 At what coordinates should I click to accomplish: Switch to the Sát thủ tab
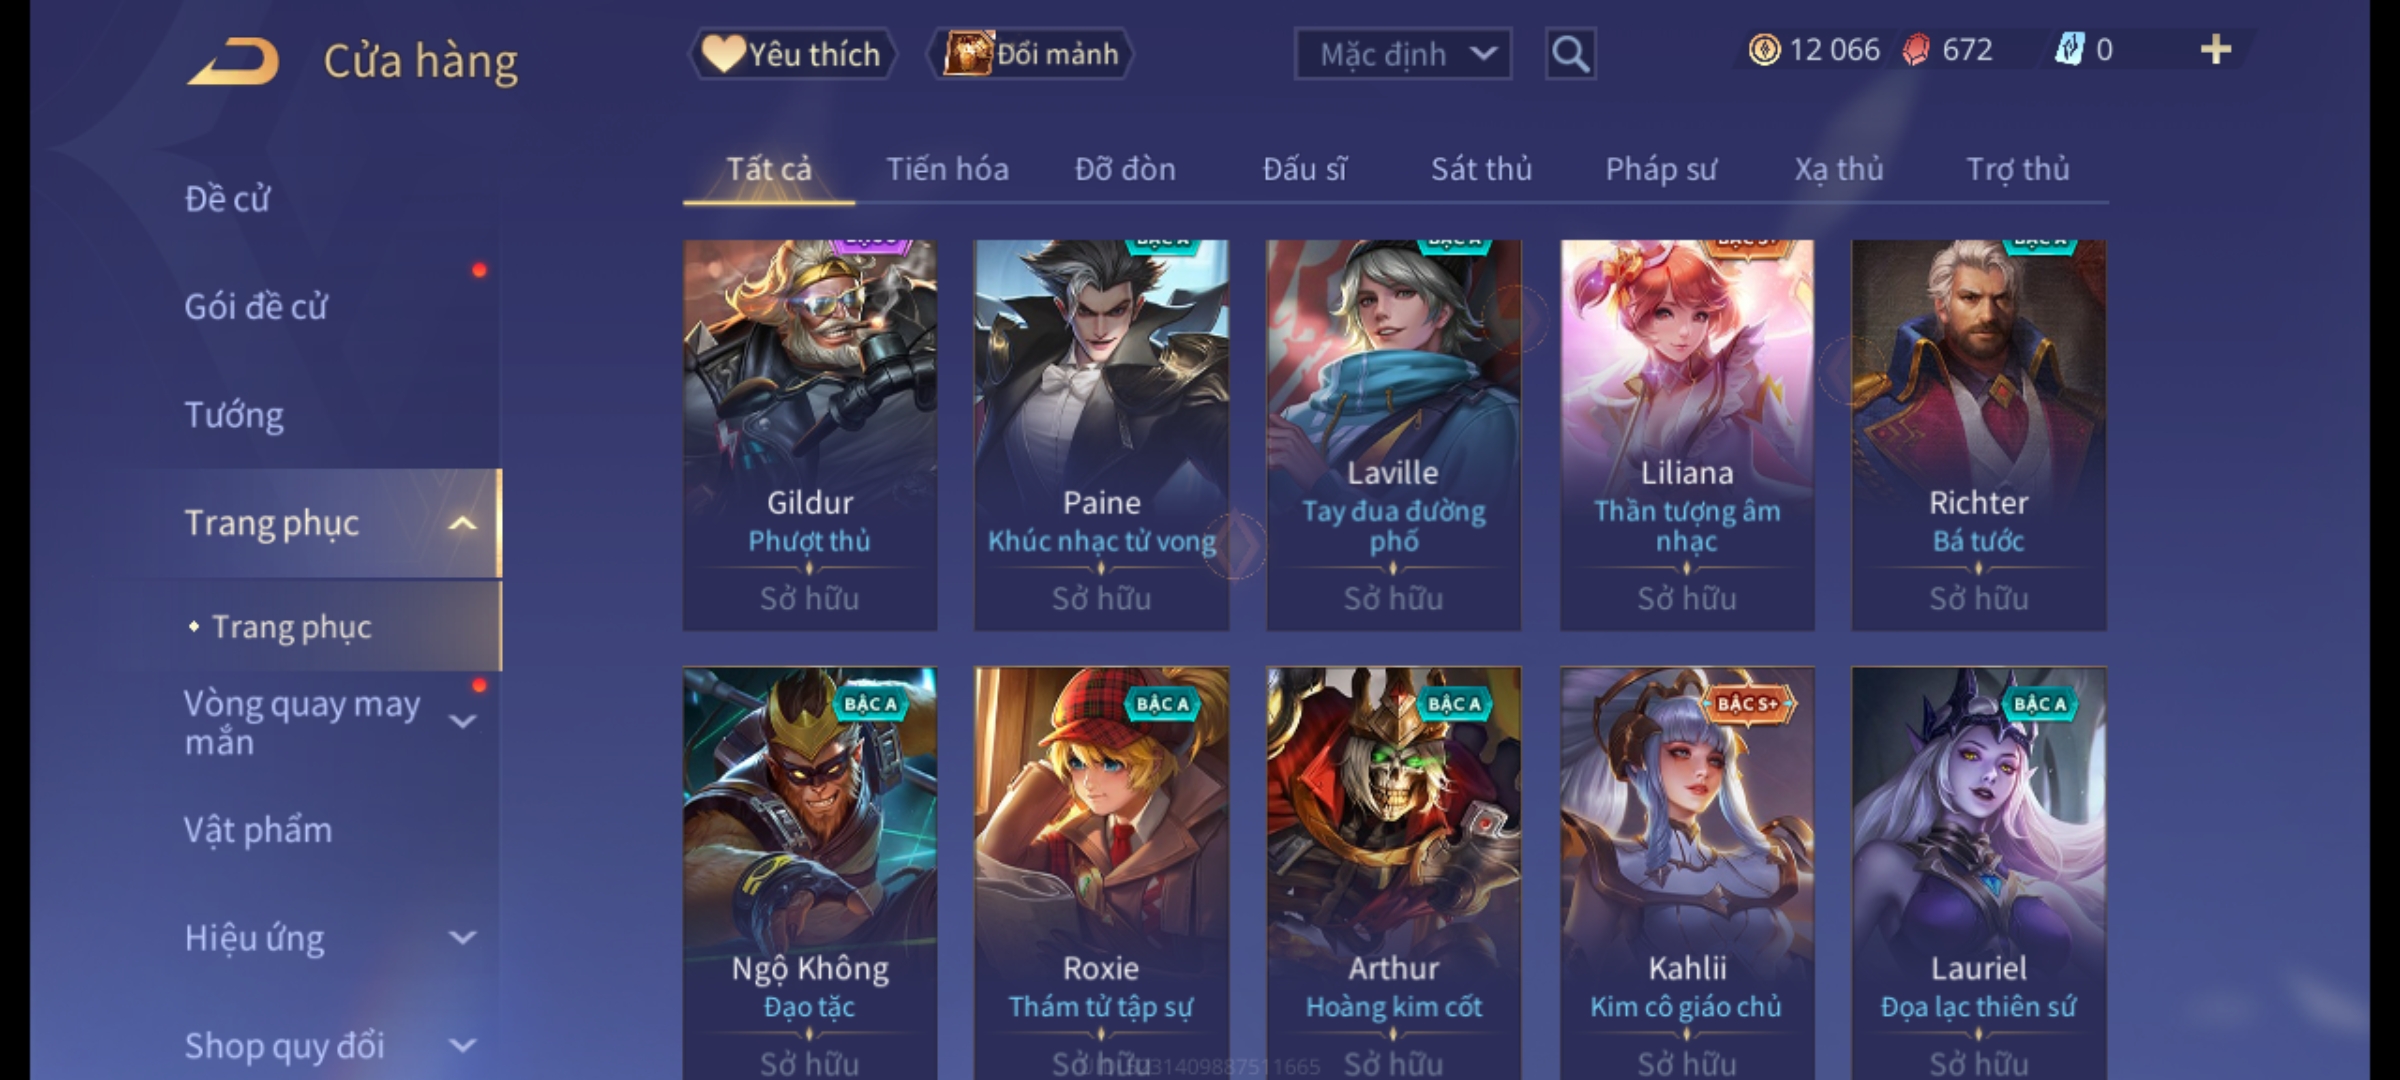(1481, 169)
